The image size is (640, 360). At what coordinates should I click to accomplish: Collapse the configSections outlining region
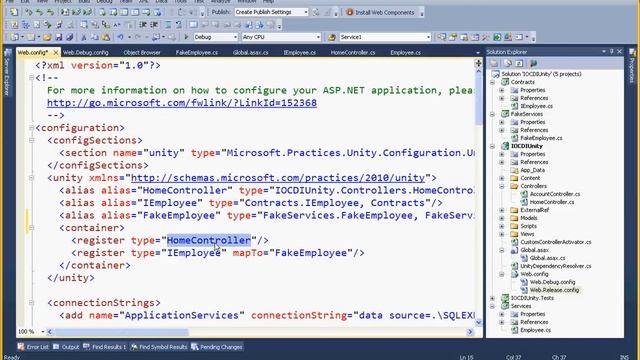tap(31, 140)
